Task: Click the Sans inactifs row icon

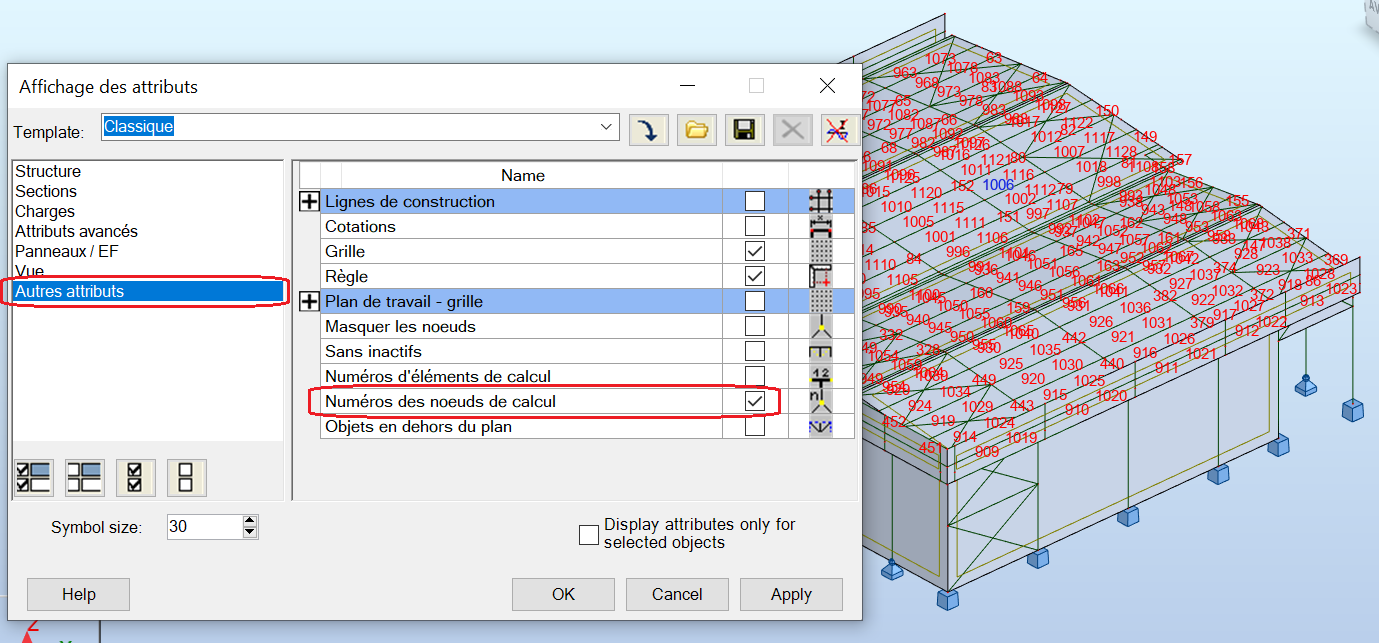Action: tap(821, 351)
